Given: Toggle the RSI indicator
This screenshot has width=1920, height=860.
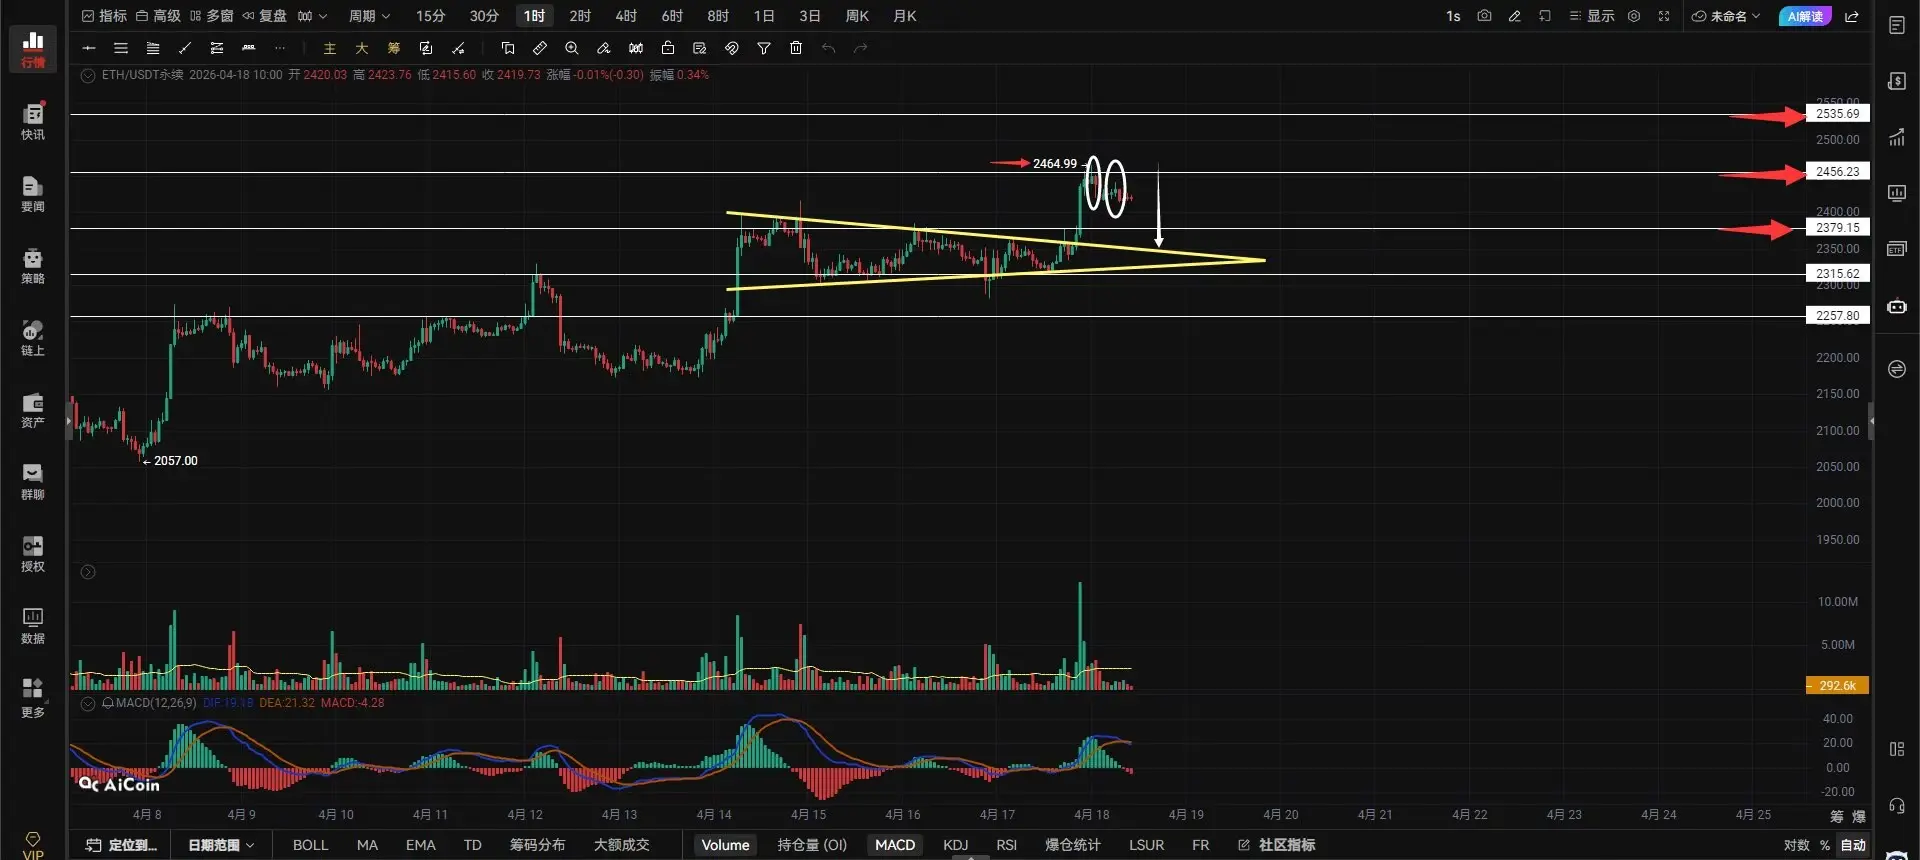Looking at the screenshot, I should coord(1007,845).
